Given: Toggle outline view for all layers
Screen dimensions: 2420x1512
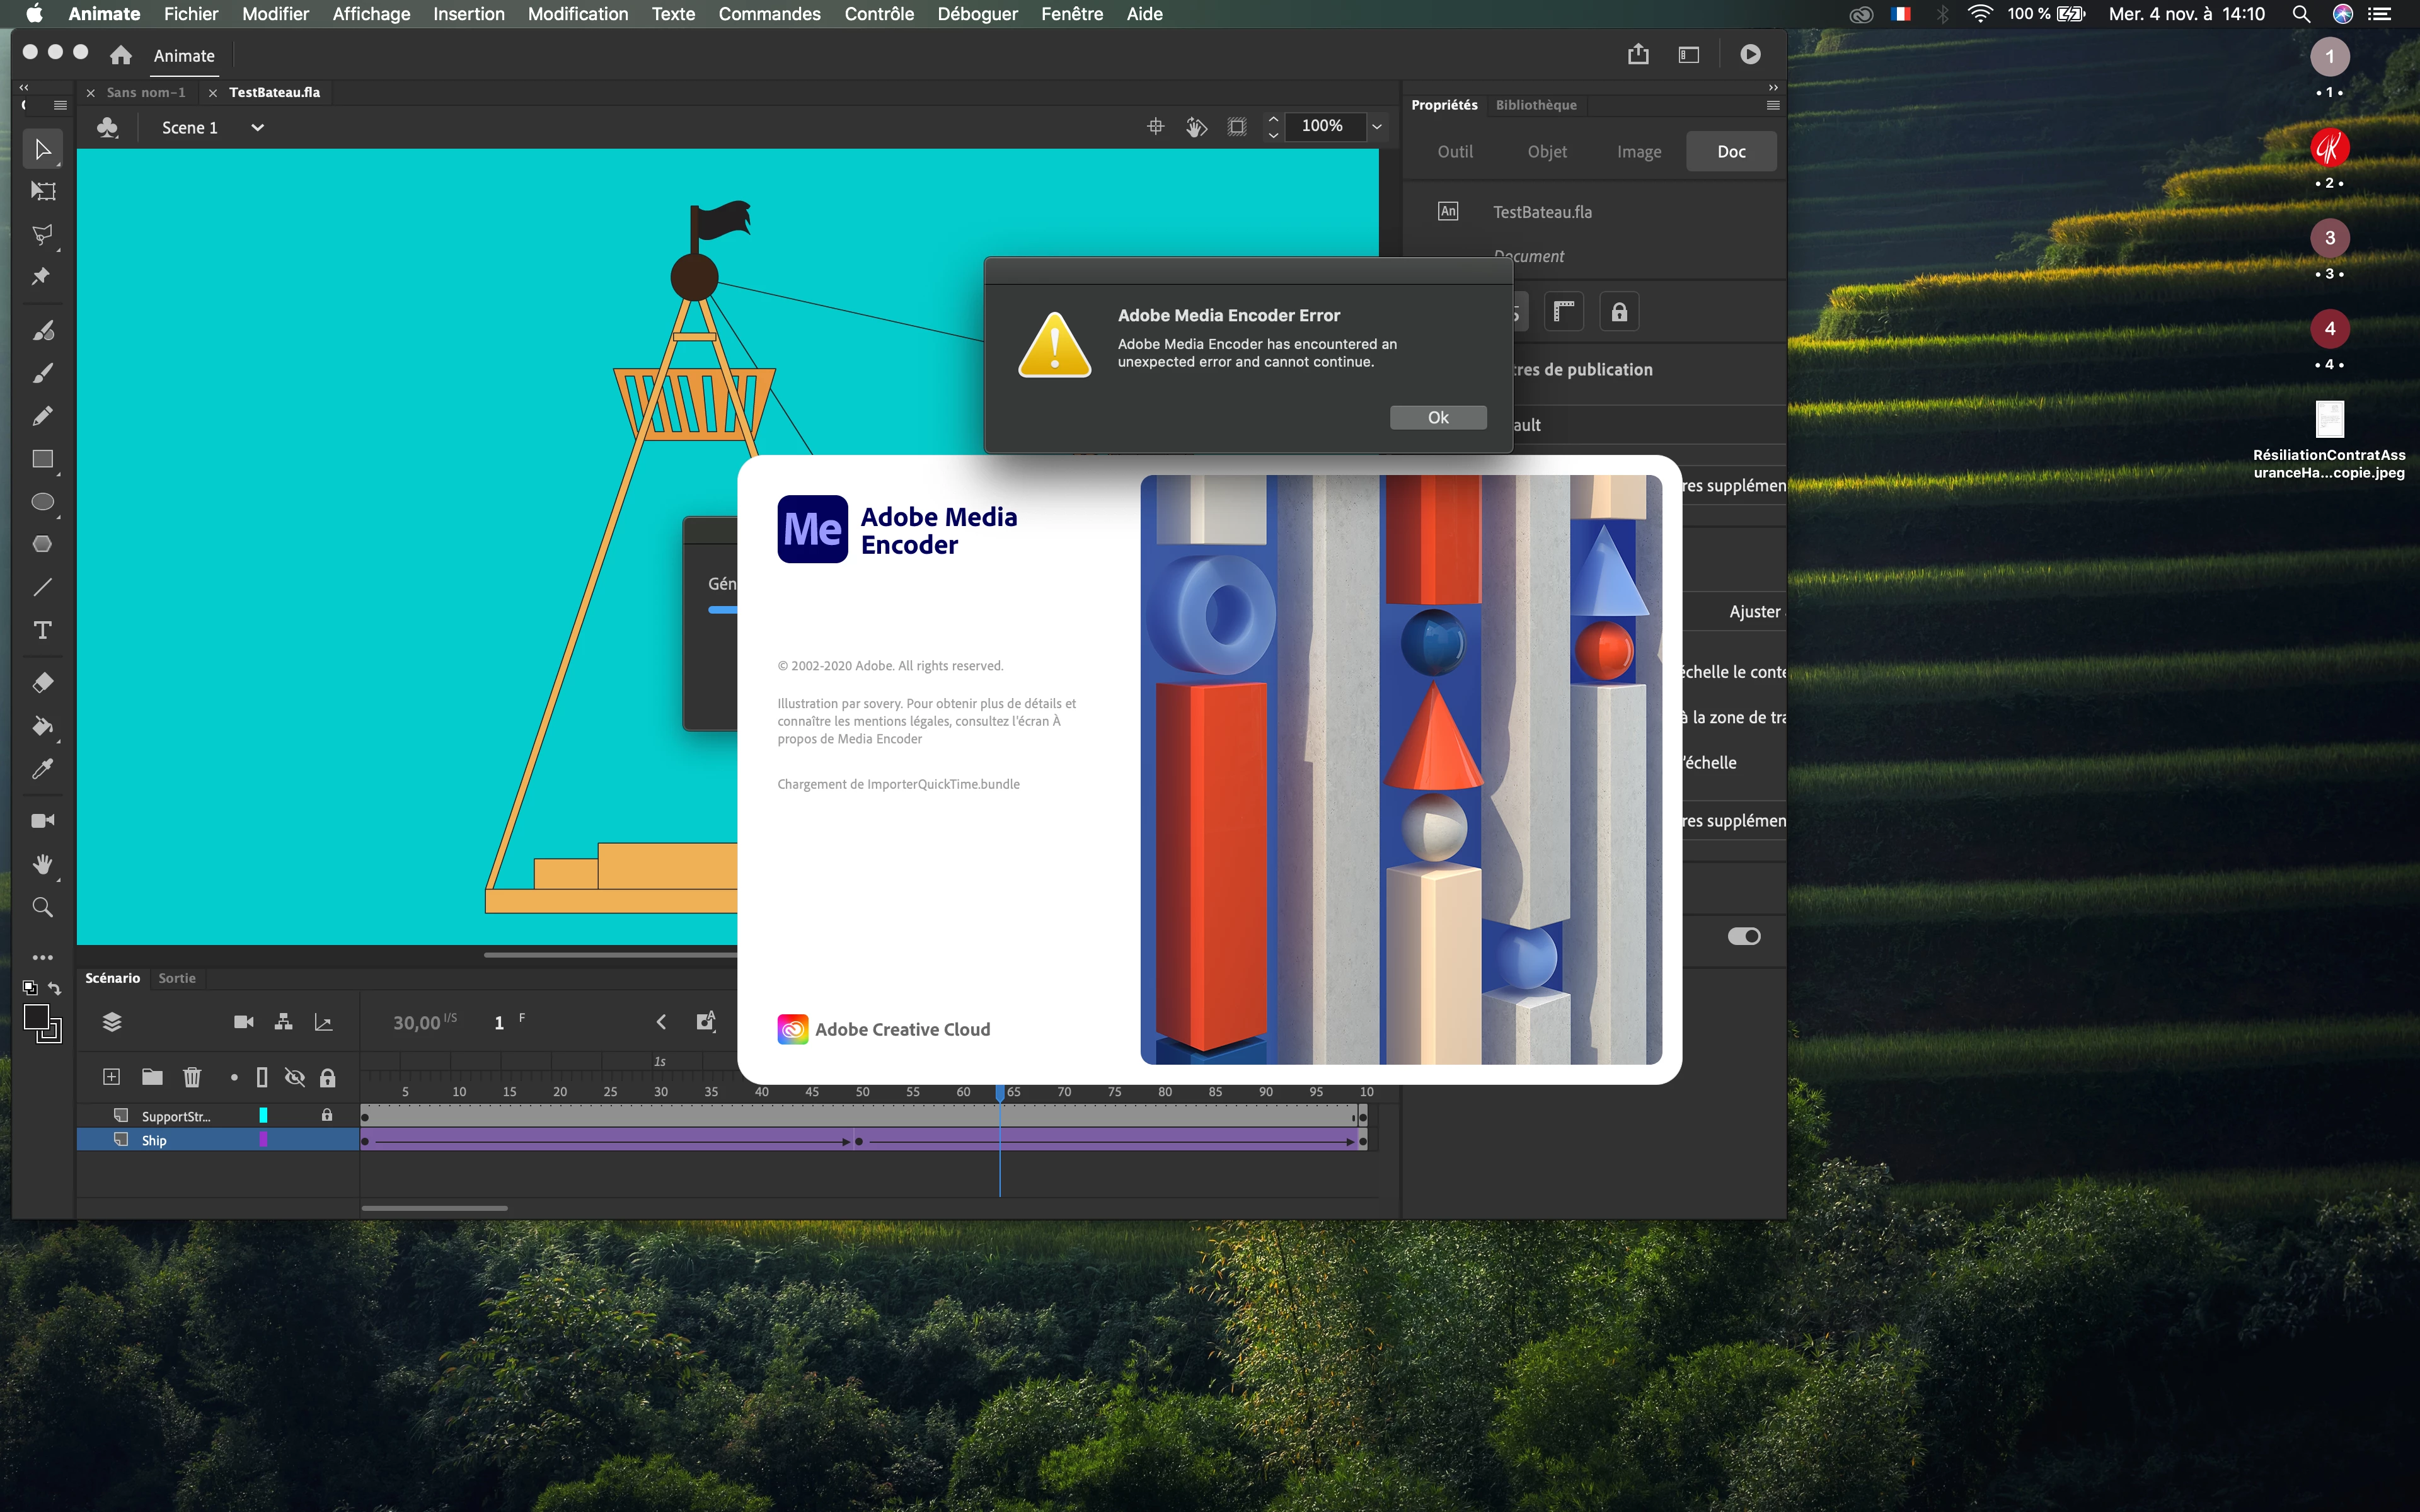Looking at the screenshot, I should click(262, 1077).
